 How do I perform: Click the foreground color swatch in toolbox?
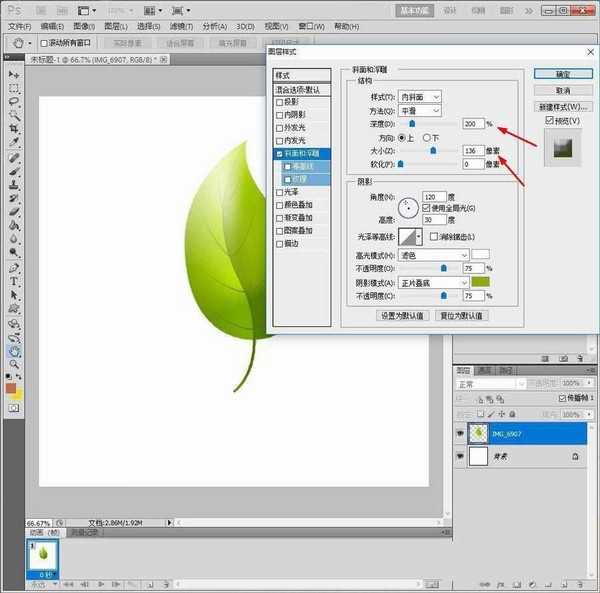pyautogui.click(x=11, y=387)
